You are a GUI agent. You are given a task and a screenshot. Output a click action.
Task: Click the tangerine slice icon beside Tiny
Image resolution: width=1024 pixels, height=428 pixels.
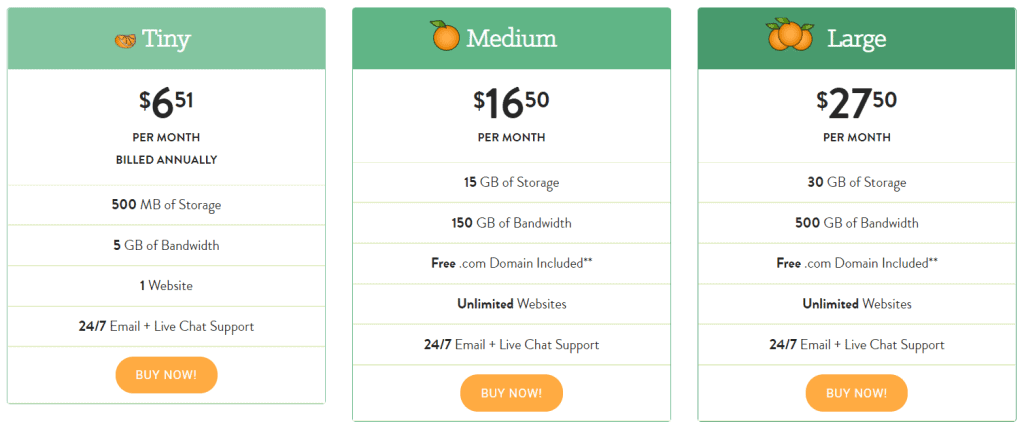pyautogui.click(x=125, y=40)
